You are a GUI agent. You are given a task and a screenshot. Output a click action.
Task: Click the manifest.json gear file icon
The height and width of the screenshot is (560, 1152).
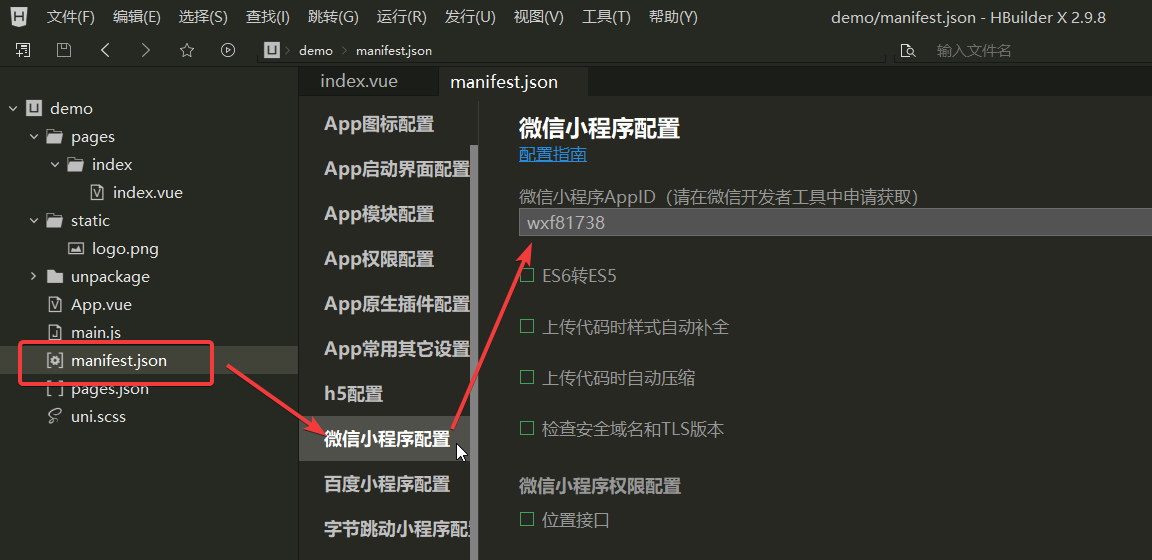(x=54, y=361)
